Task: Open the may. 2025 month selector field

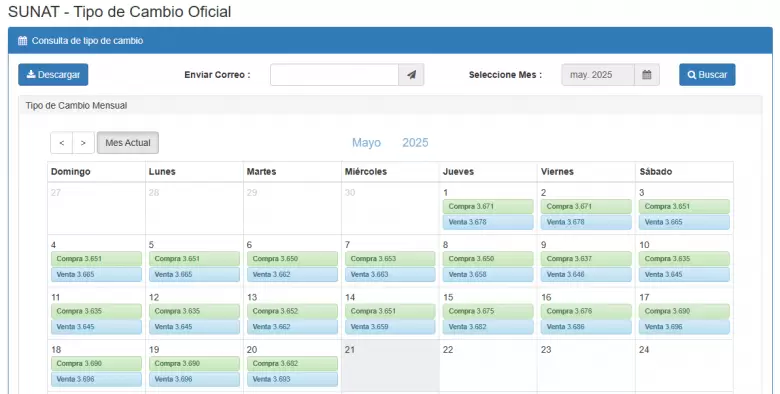Action: 598,75
